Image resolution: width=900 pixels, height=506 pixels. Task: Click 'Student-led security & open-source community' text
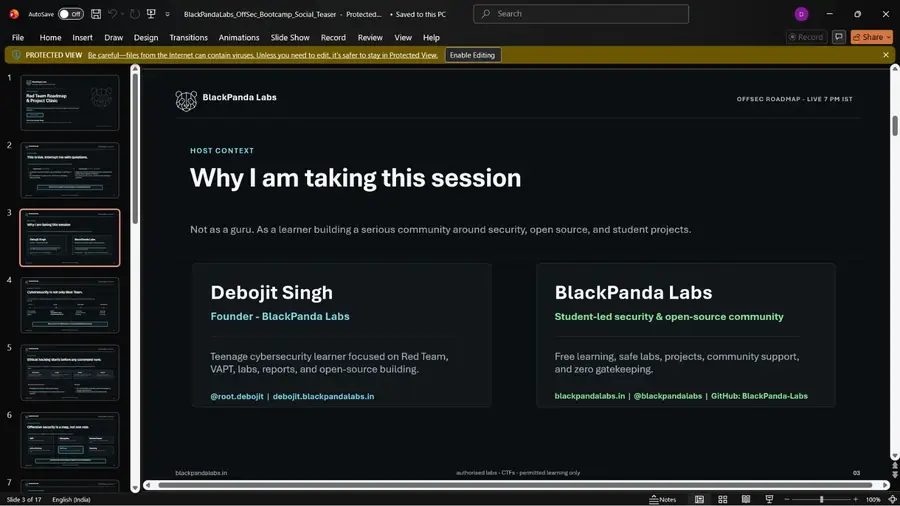coord(669,317)
